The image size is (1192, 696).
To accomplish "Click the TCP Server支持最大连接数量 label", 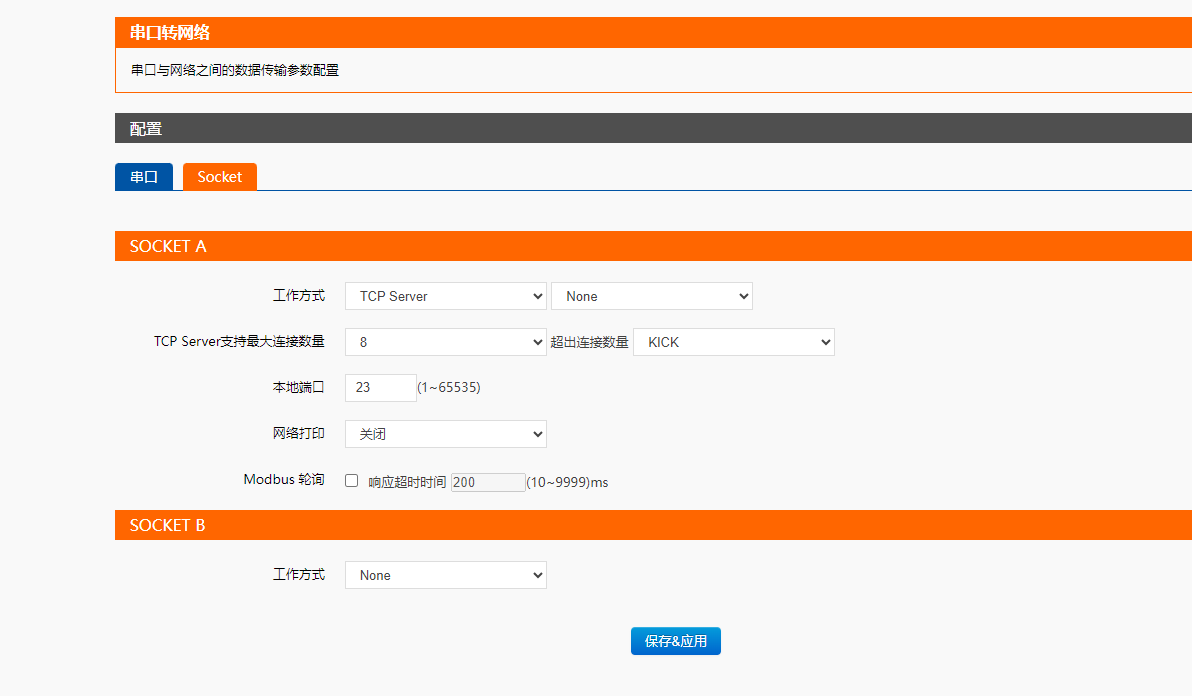I will 239,342.
